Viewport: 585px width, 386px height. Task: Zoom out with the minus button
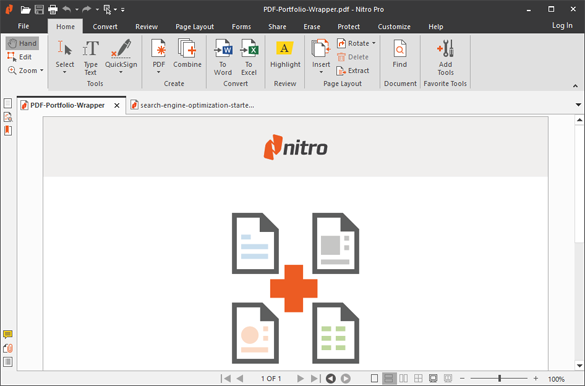pyautogui.click(x=462, y=379)
